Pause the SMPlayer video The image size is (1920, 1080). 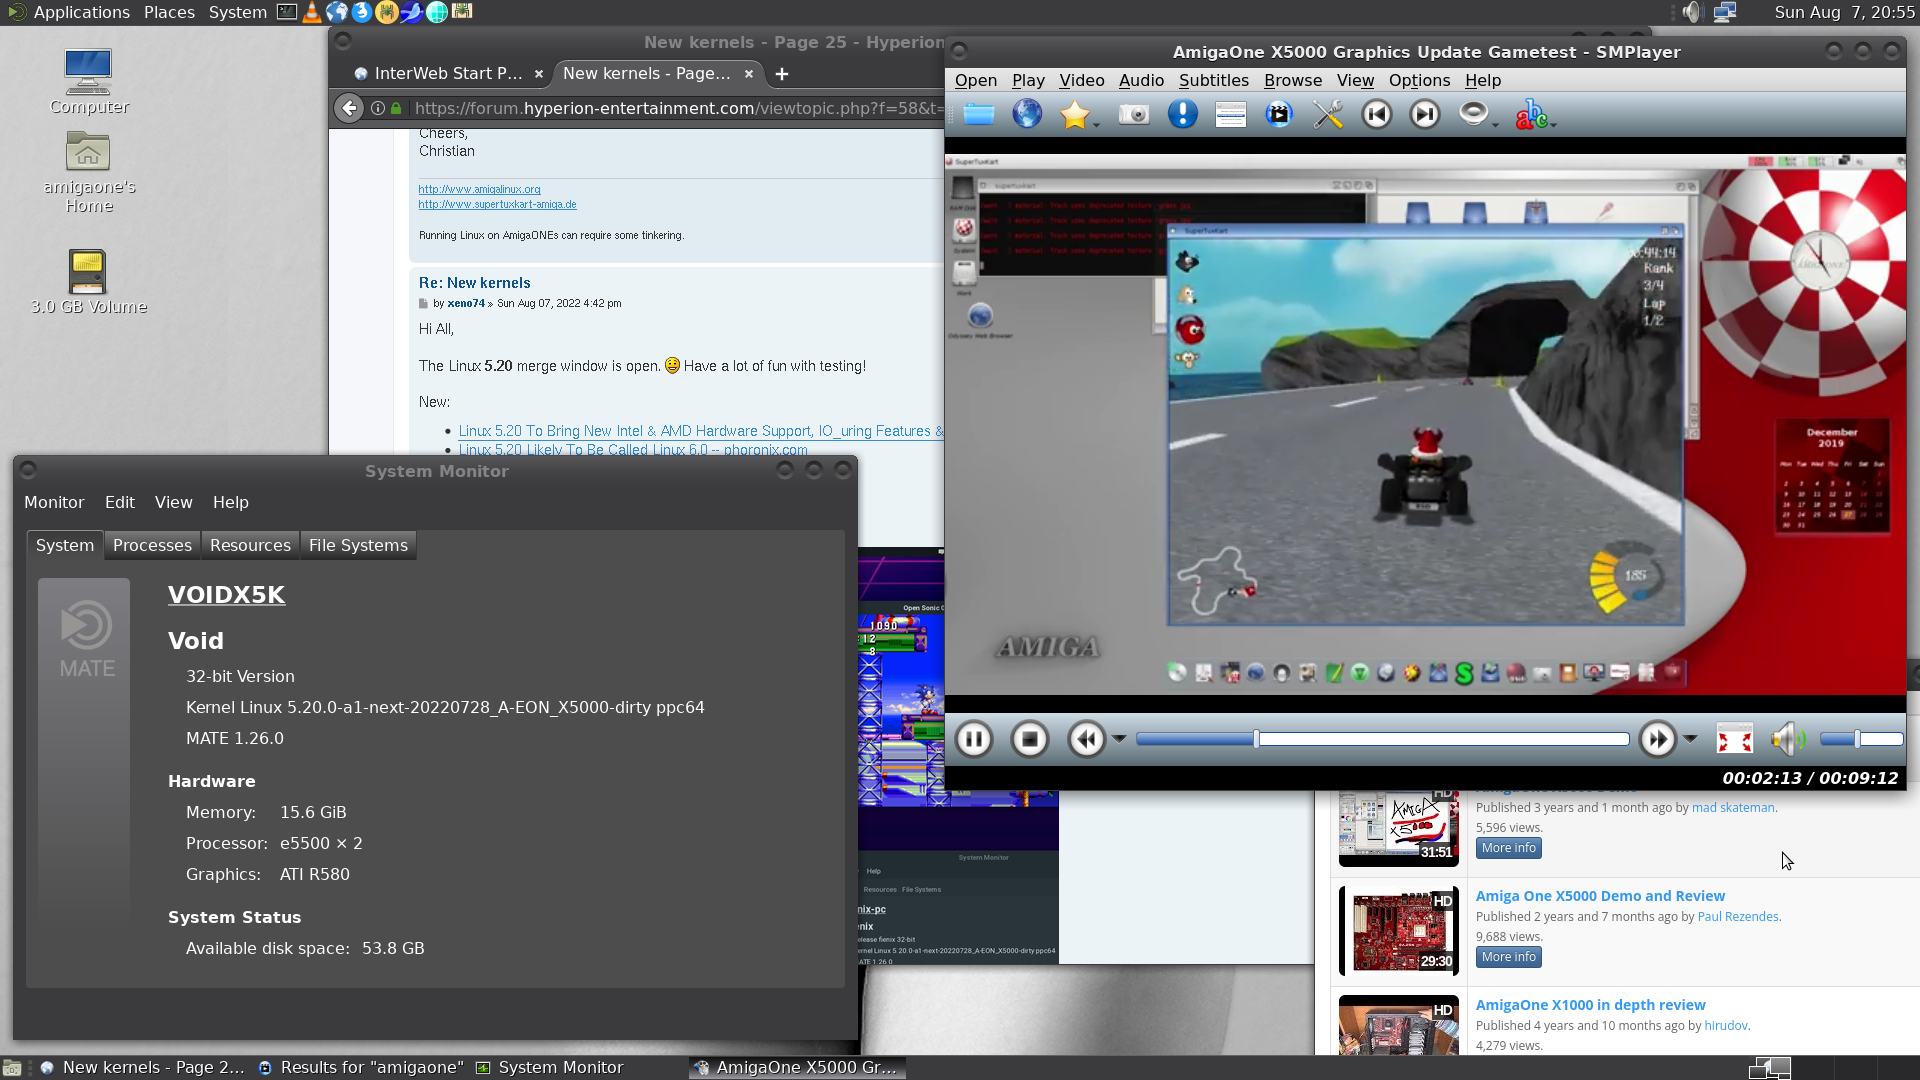pyautogui.click(x=974, y=739)
